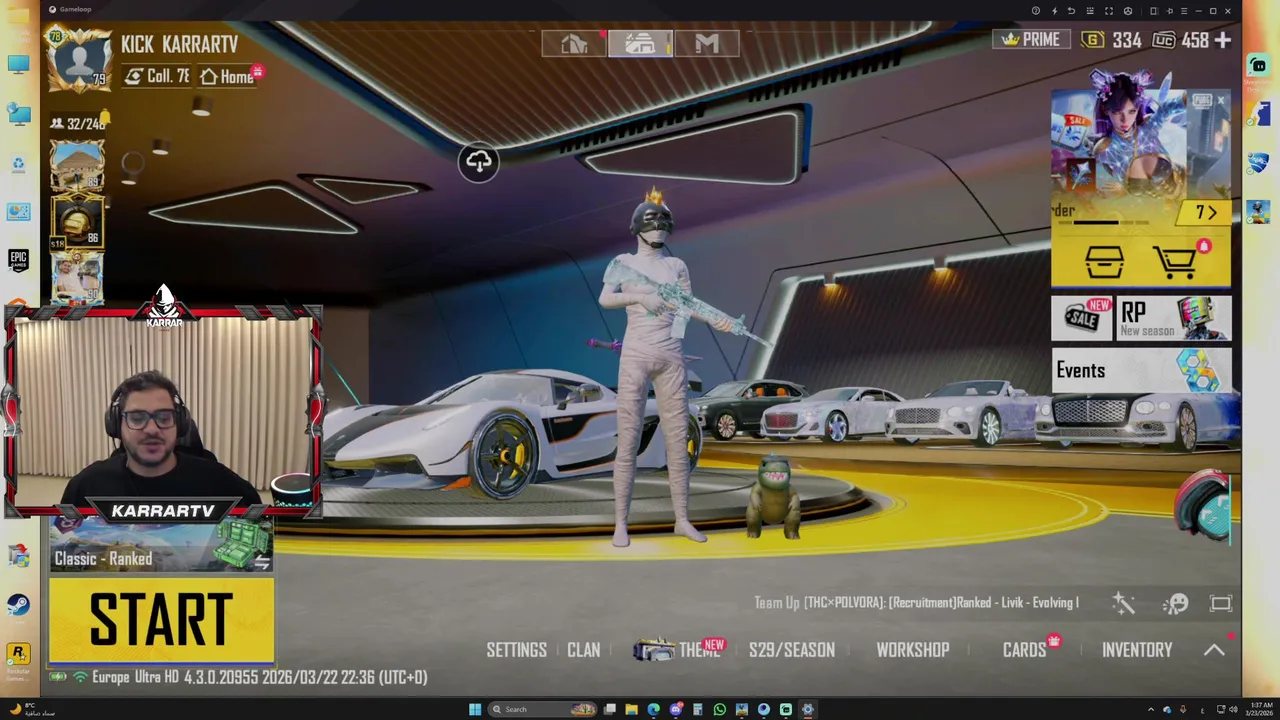Switch to the garage vehicle lobby tab

(640, 43)
